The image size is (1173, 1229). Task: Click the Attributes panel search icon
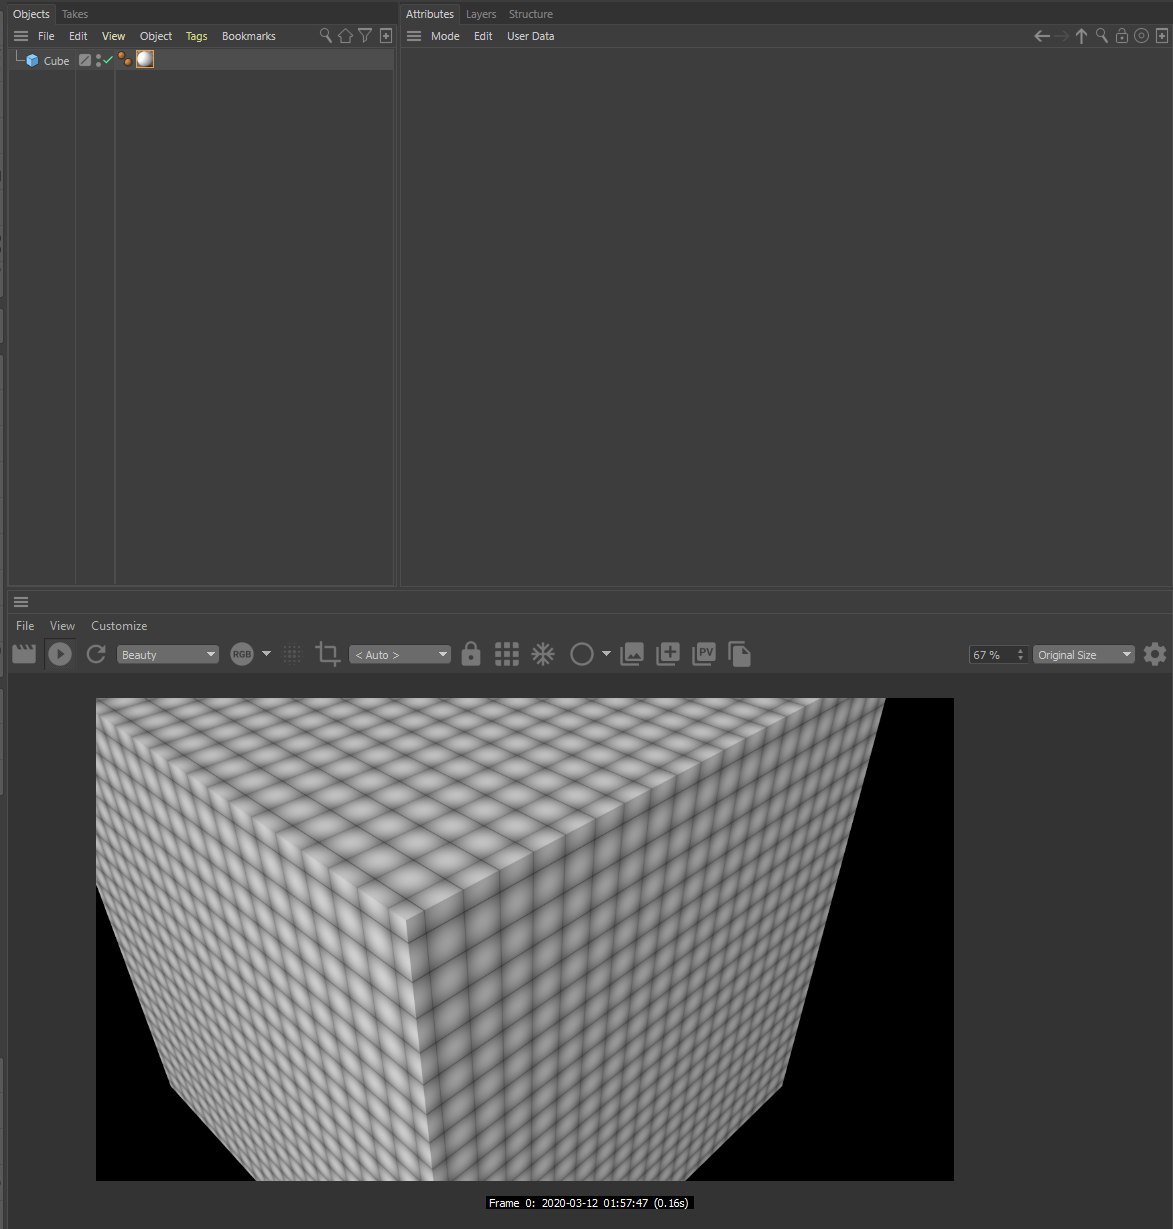point(1101,36)
